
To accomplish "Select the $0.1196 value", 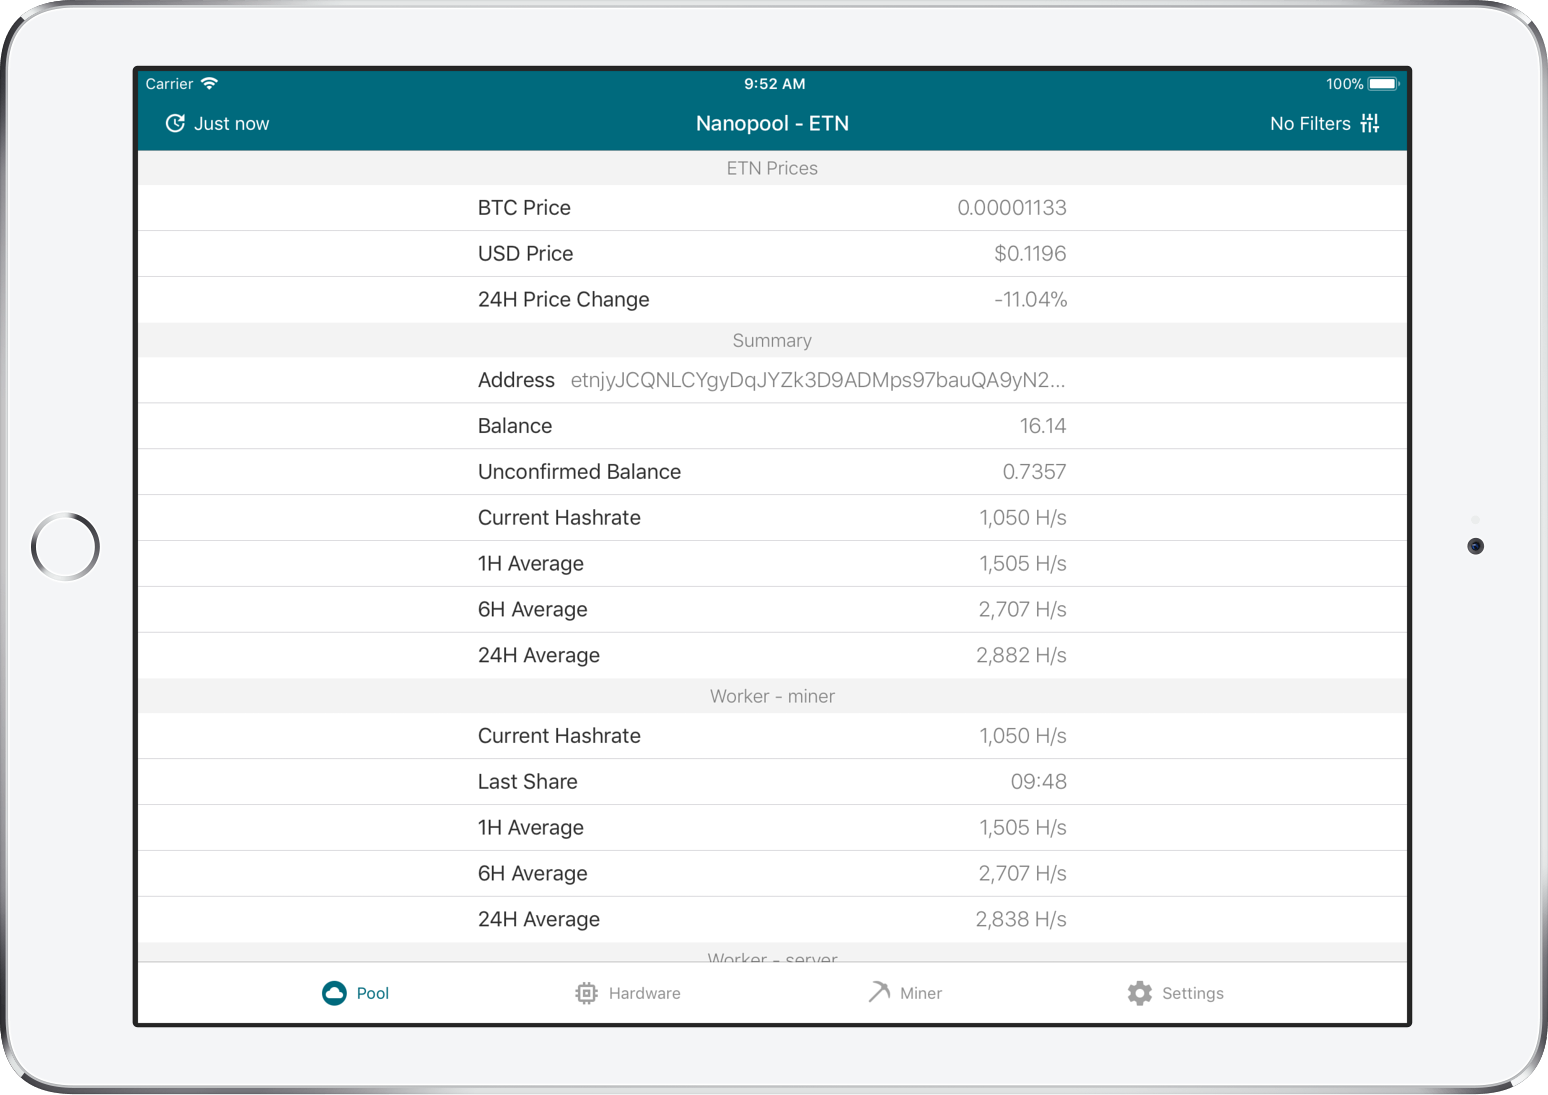I will tap(1030, 254).
